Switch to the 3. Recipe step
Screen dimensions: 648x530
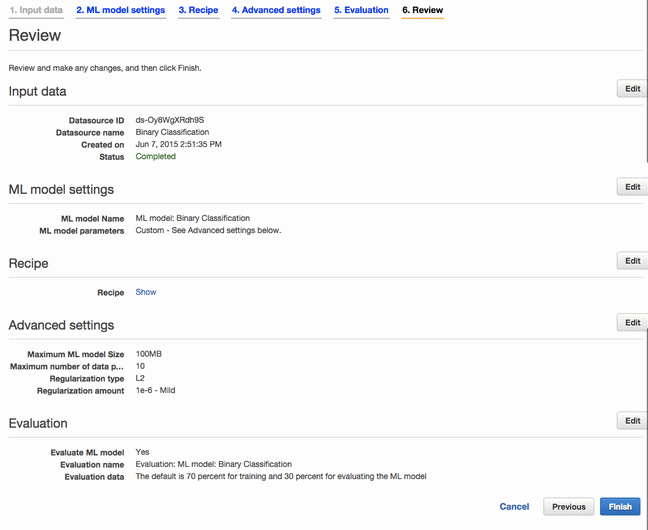(x=198, y=10)
